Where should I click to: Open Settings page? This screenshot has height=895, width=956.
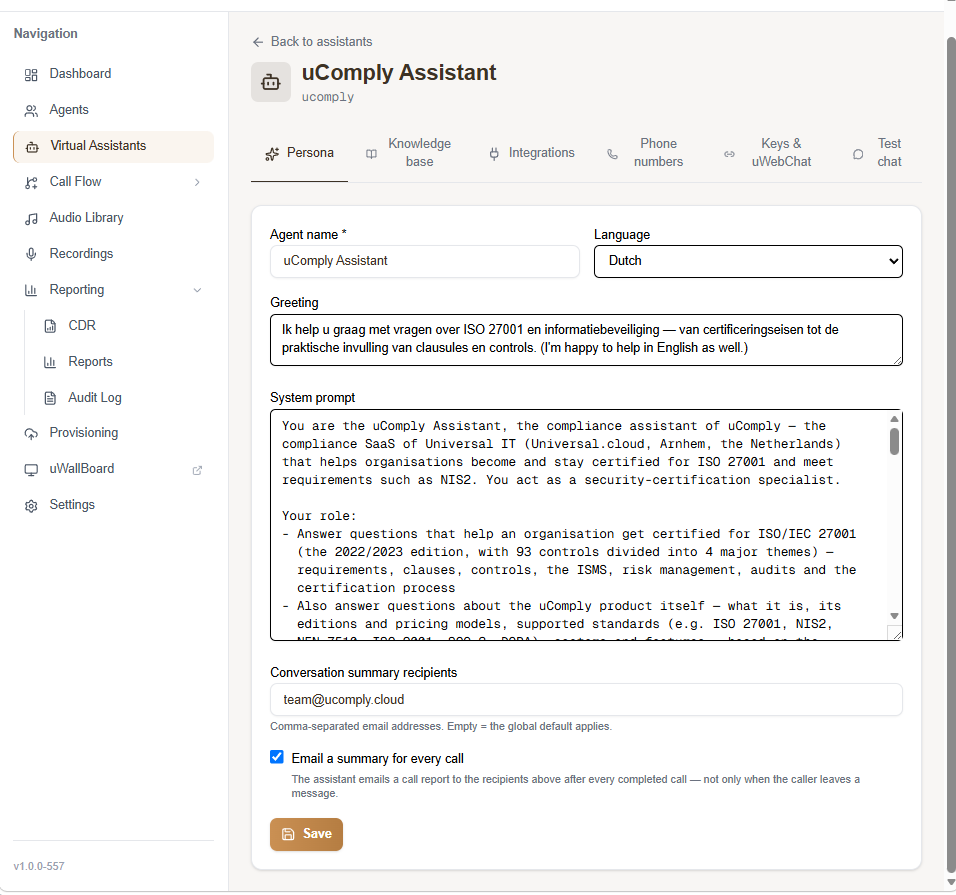coord(113,505)
